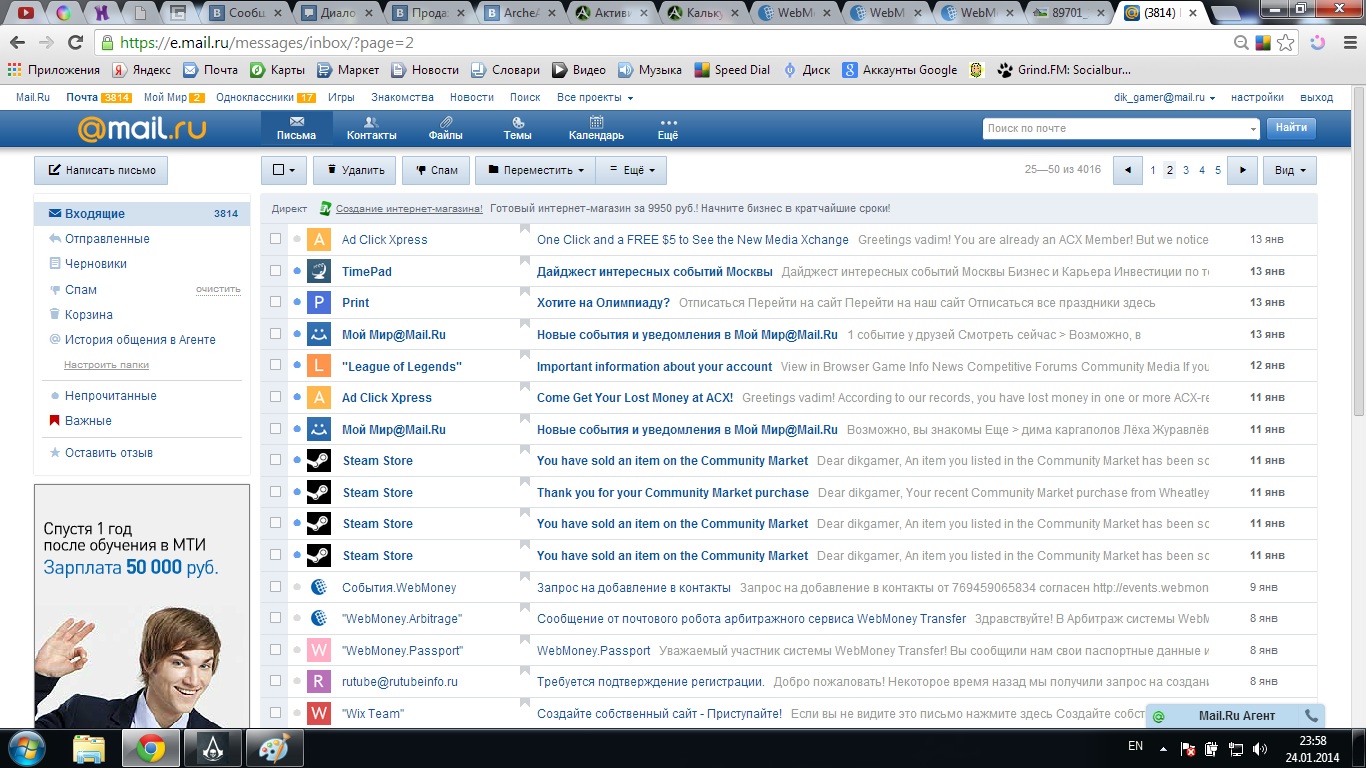Toggle the unread dot on League of Legends email
1366x768 pixels.
pyautogui.click(x=297, y=366)
